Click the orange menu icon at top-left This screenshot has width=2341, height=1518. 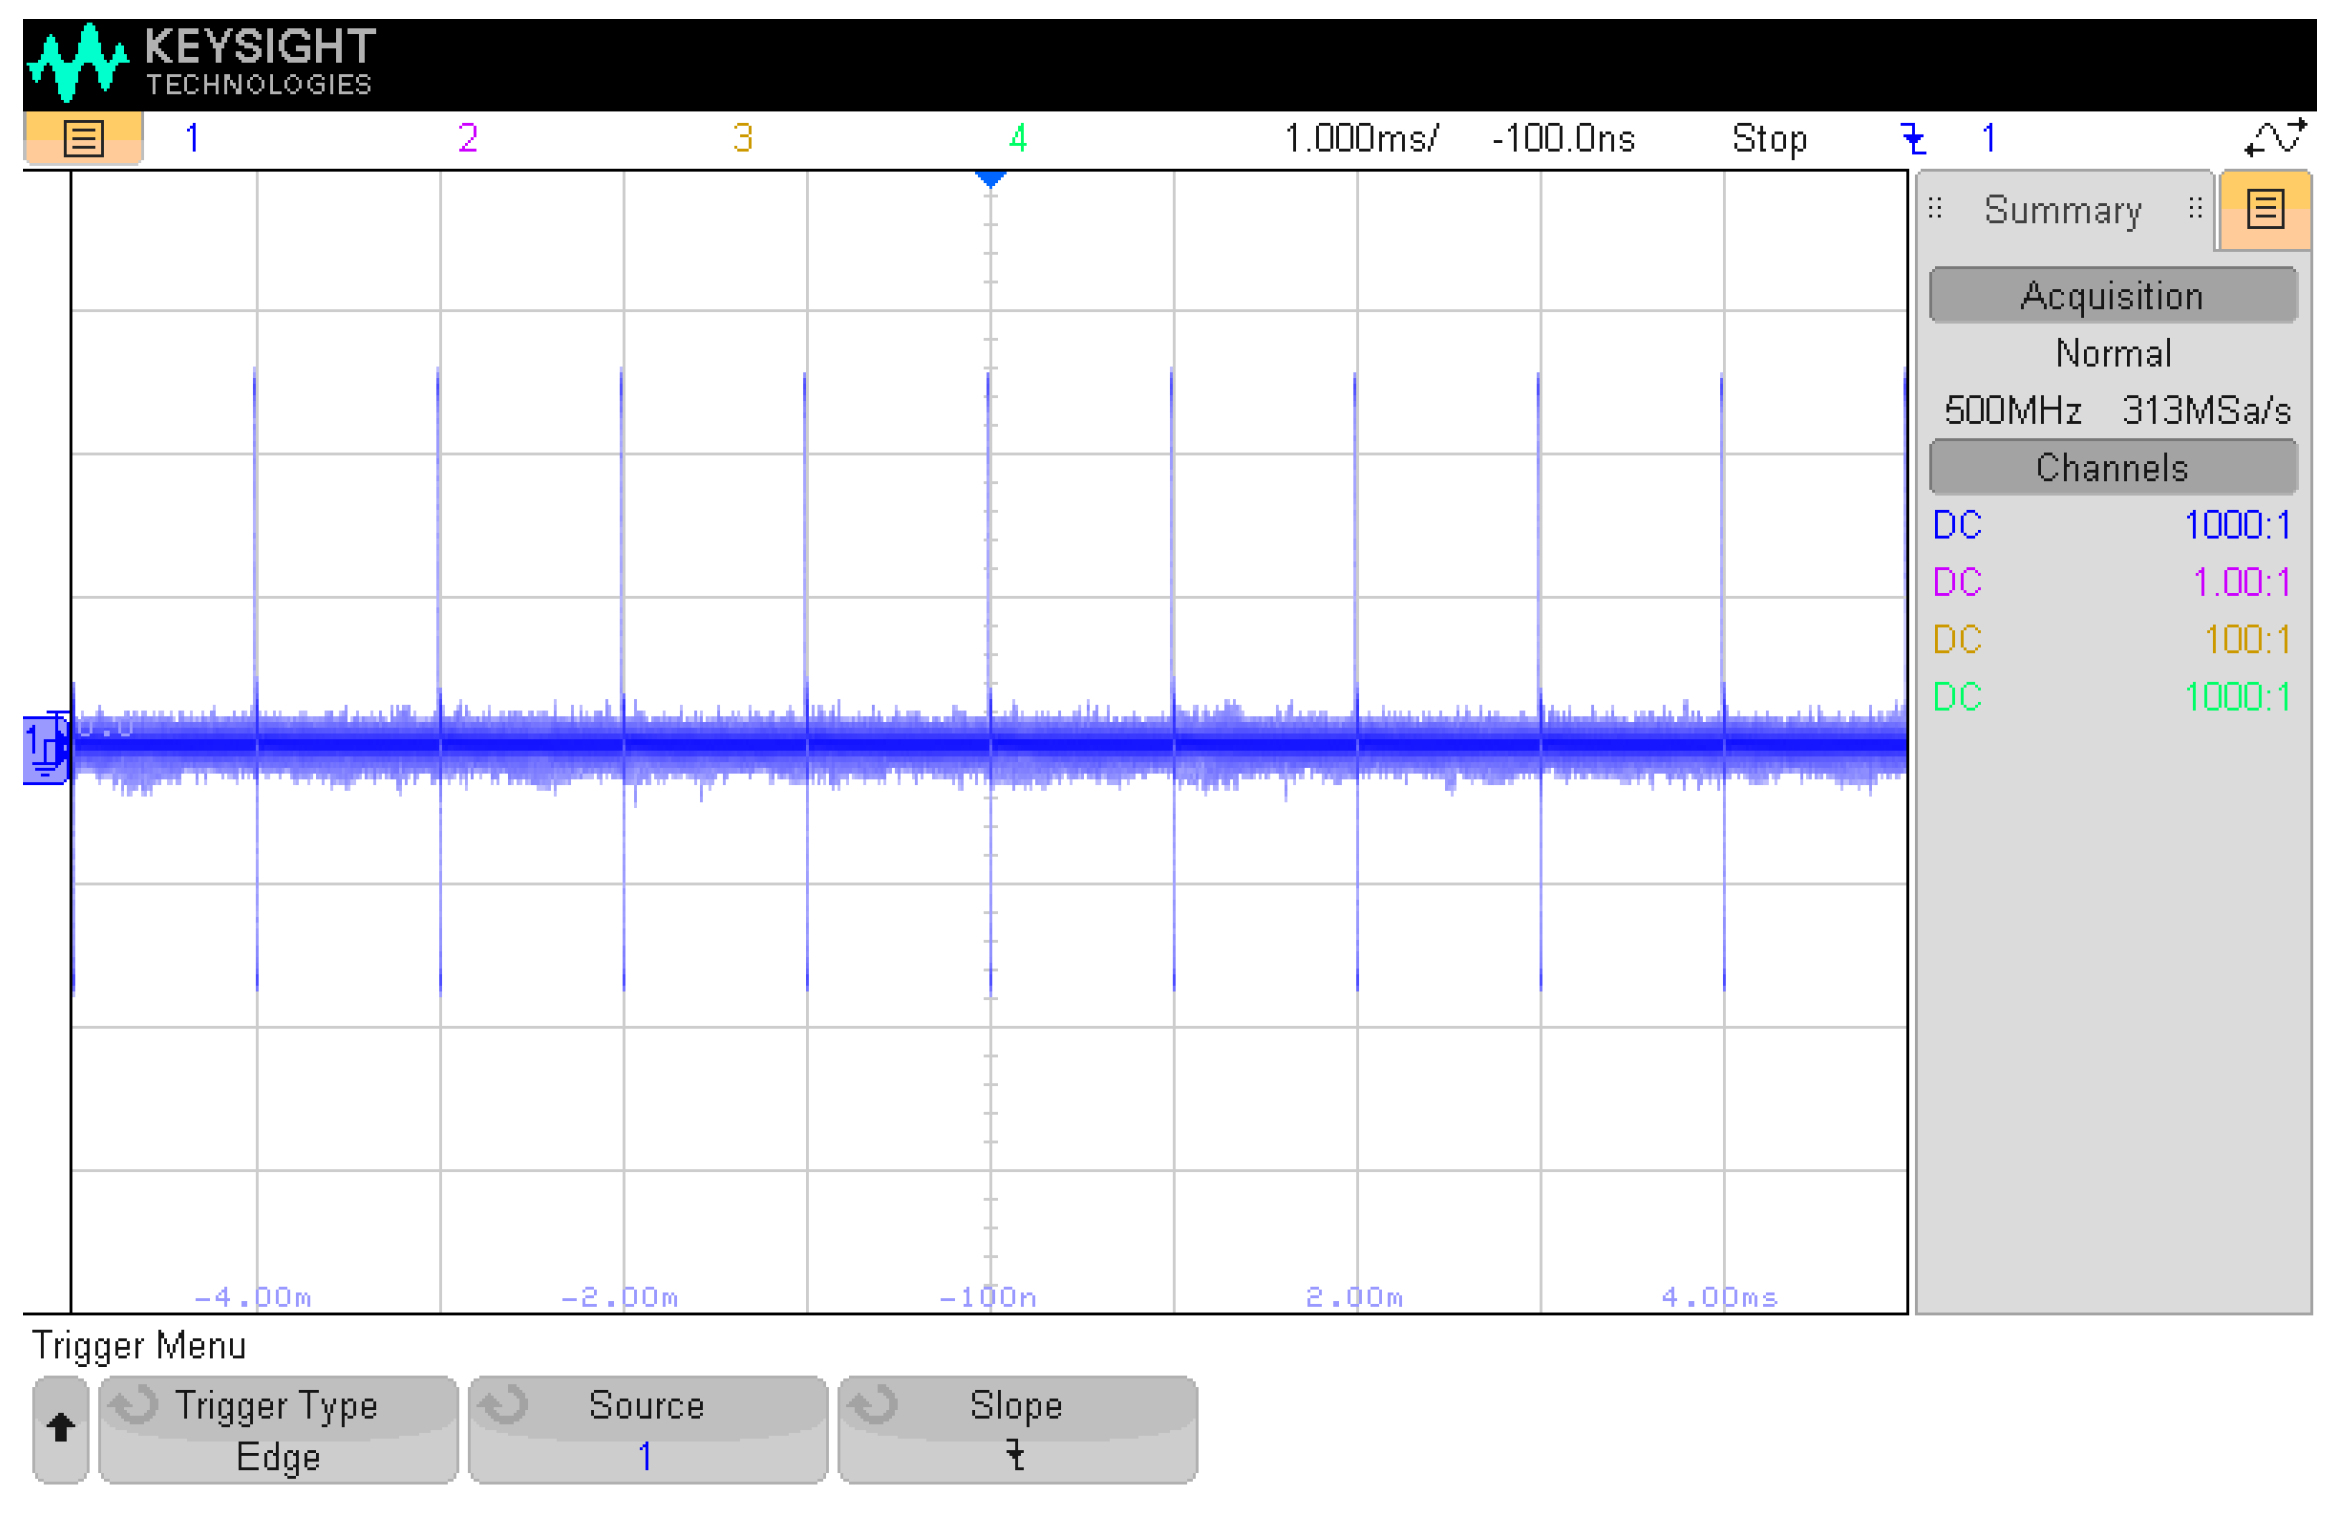pos(83,138)
